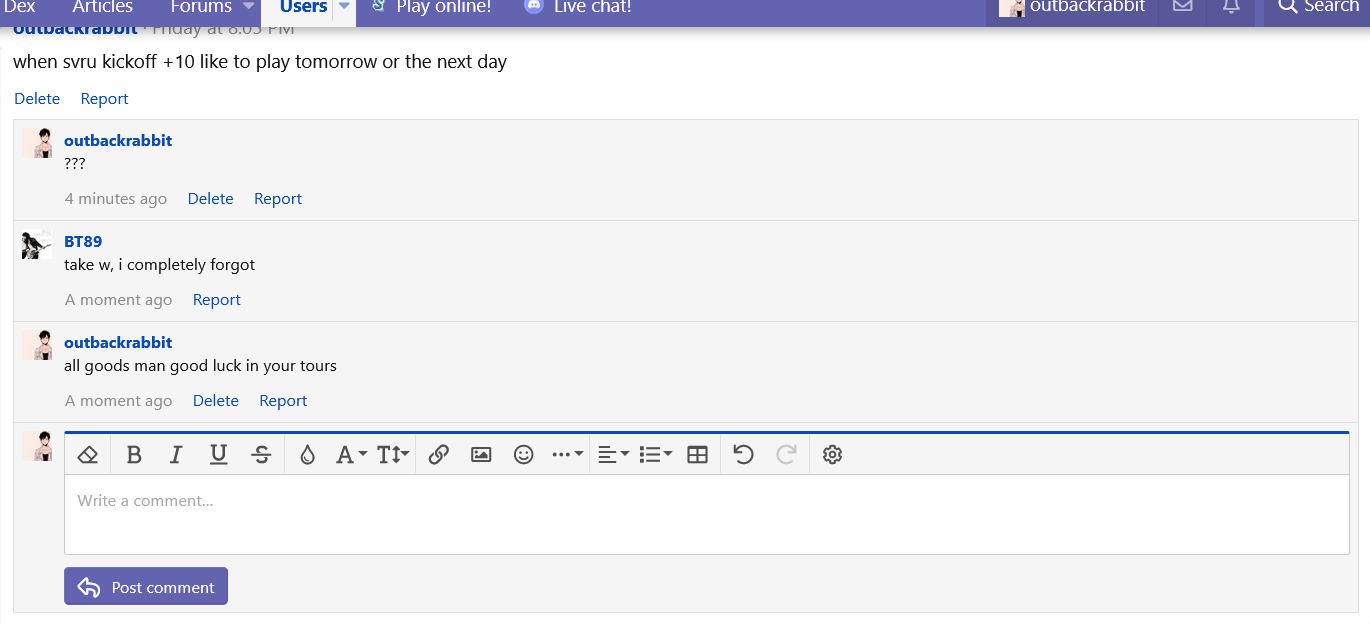
Task: Click the eraser remove formatting icon
Action: pyautogui.click(x=88, y=455)
